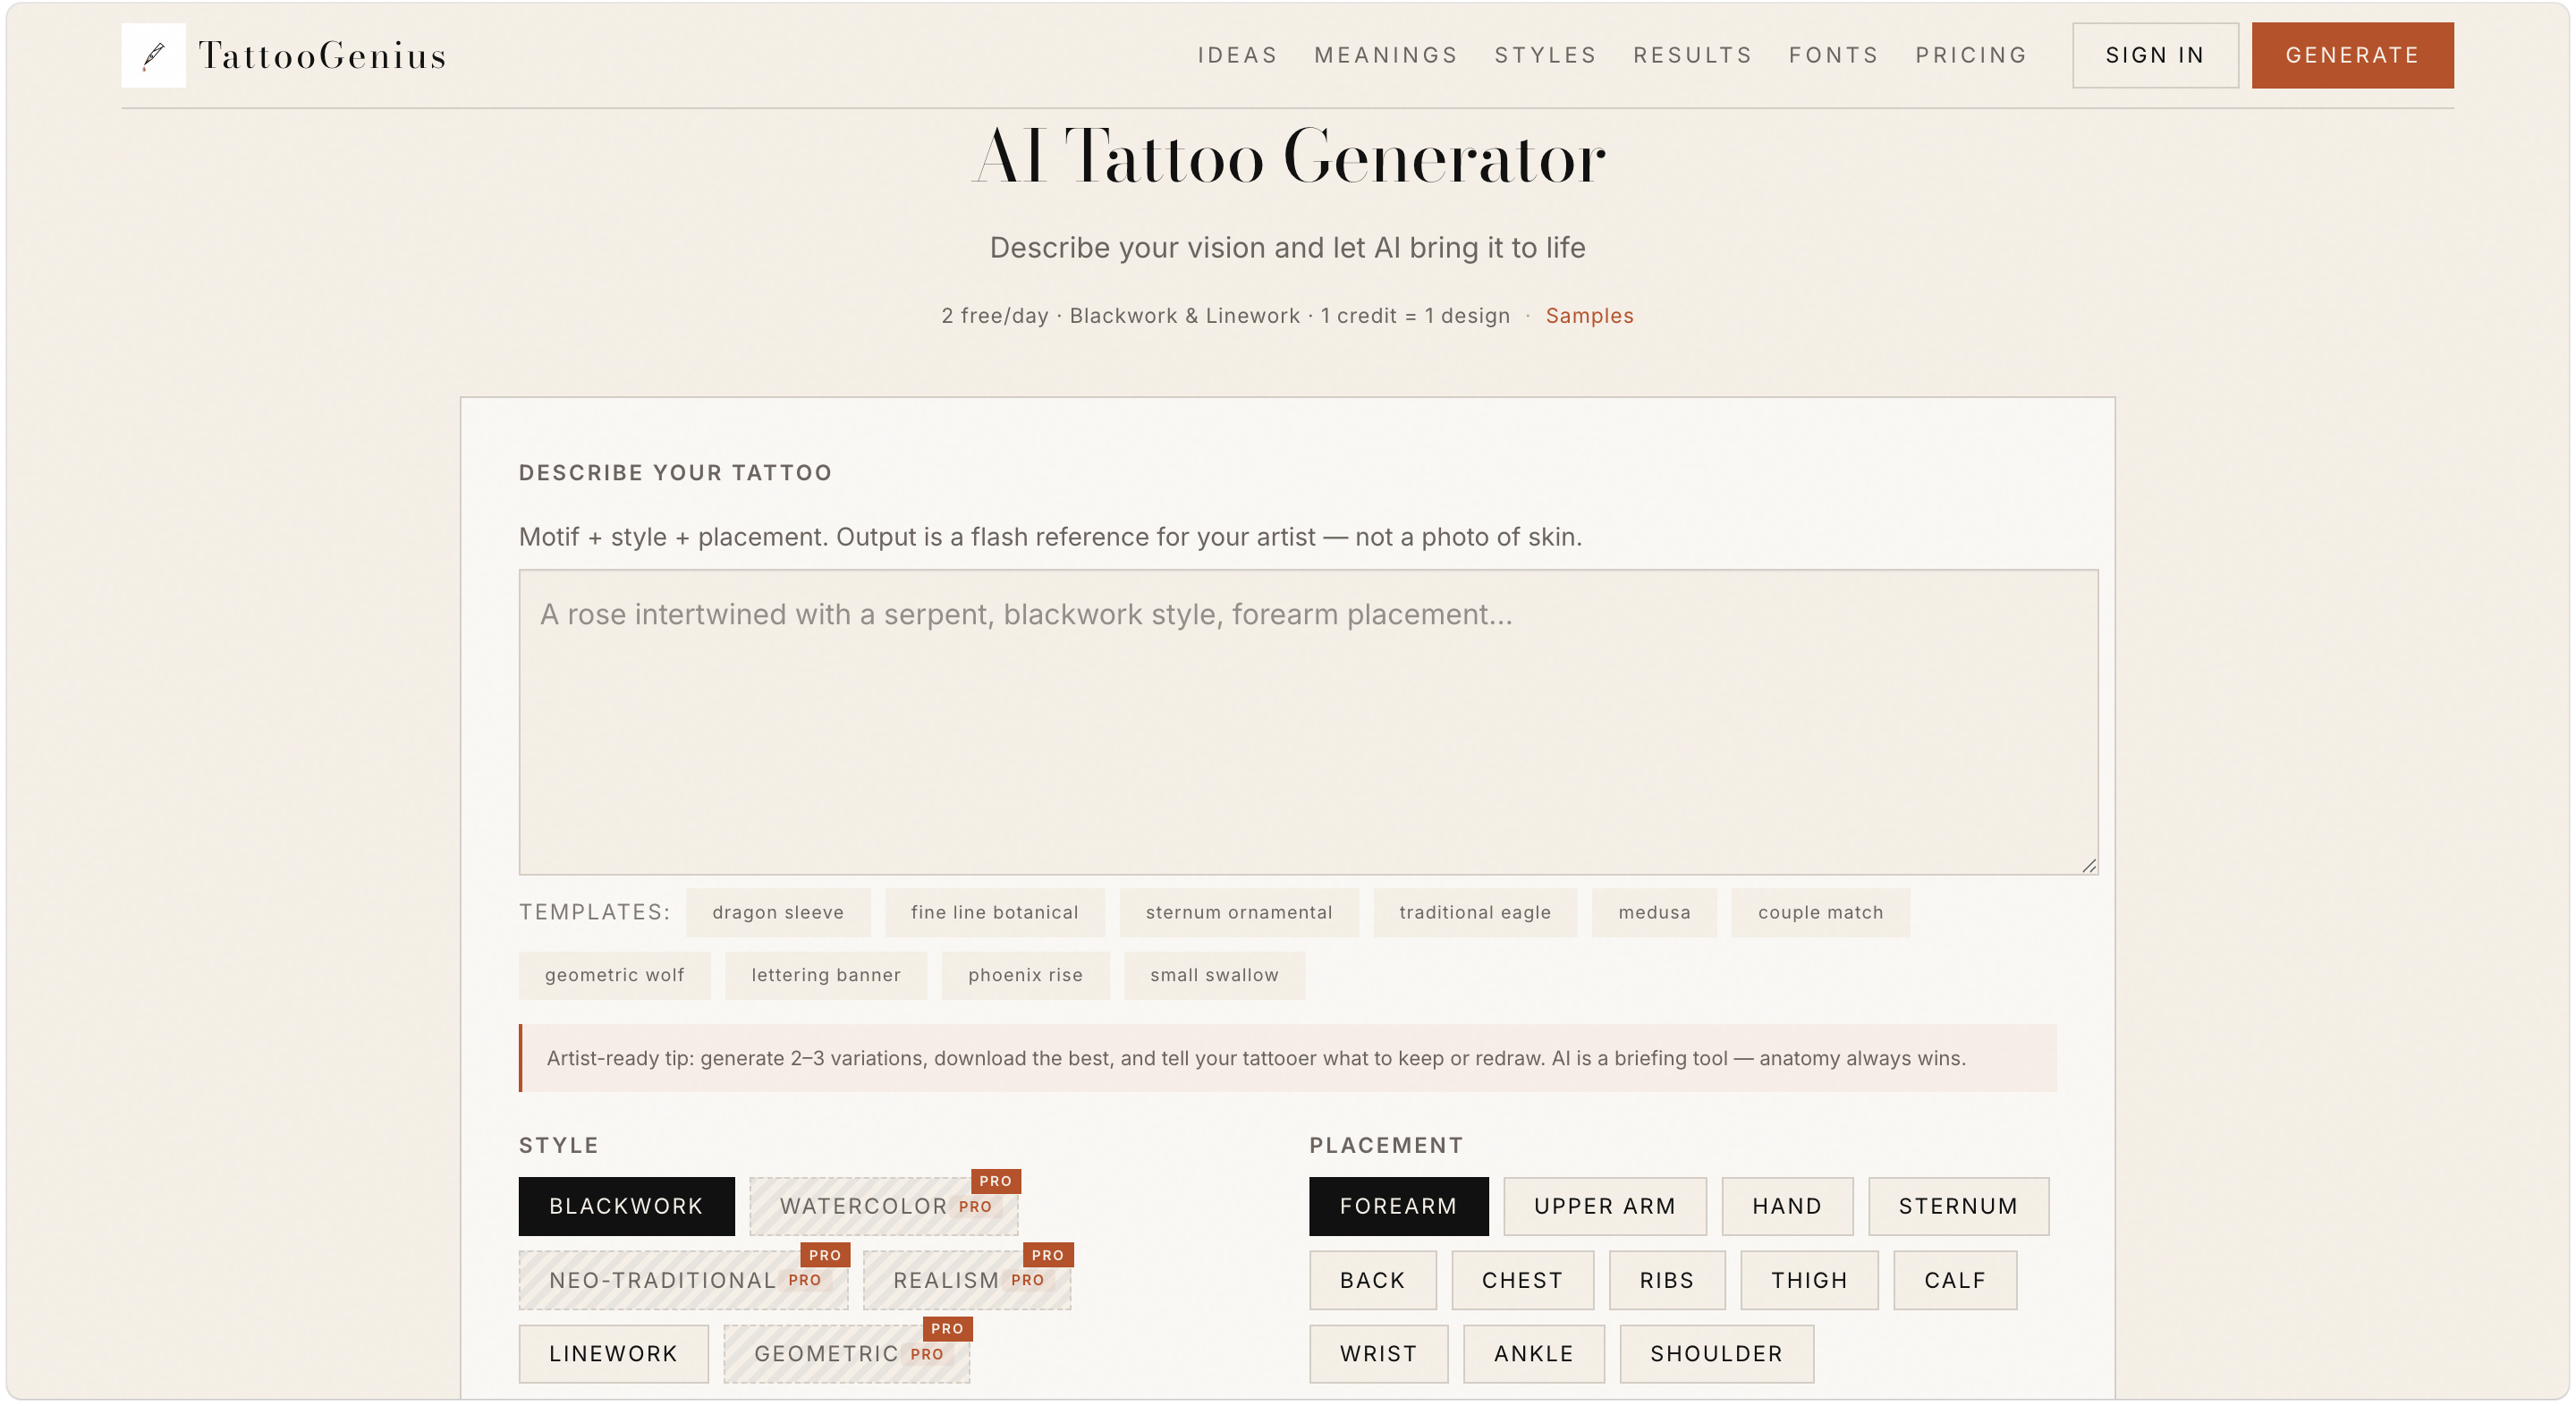Click the 'PLACEMENT' section heading
Image resolution: width=2576 pixels, height=1406 pixels.
pyautogui.click(x=1386, y=1146)
